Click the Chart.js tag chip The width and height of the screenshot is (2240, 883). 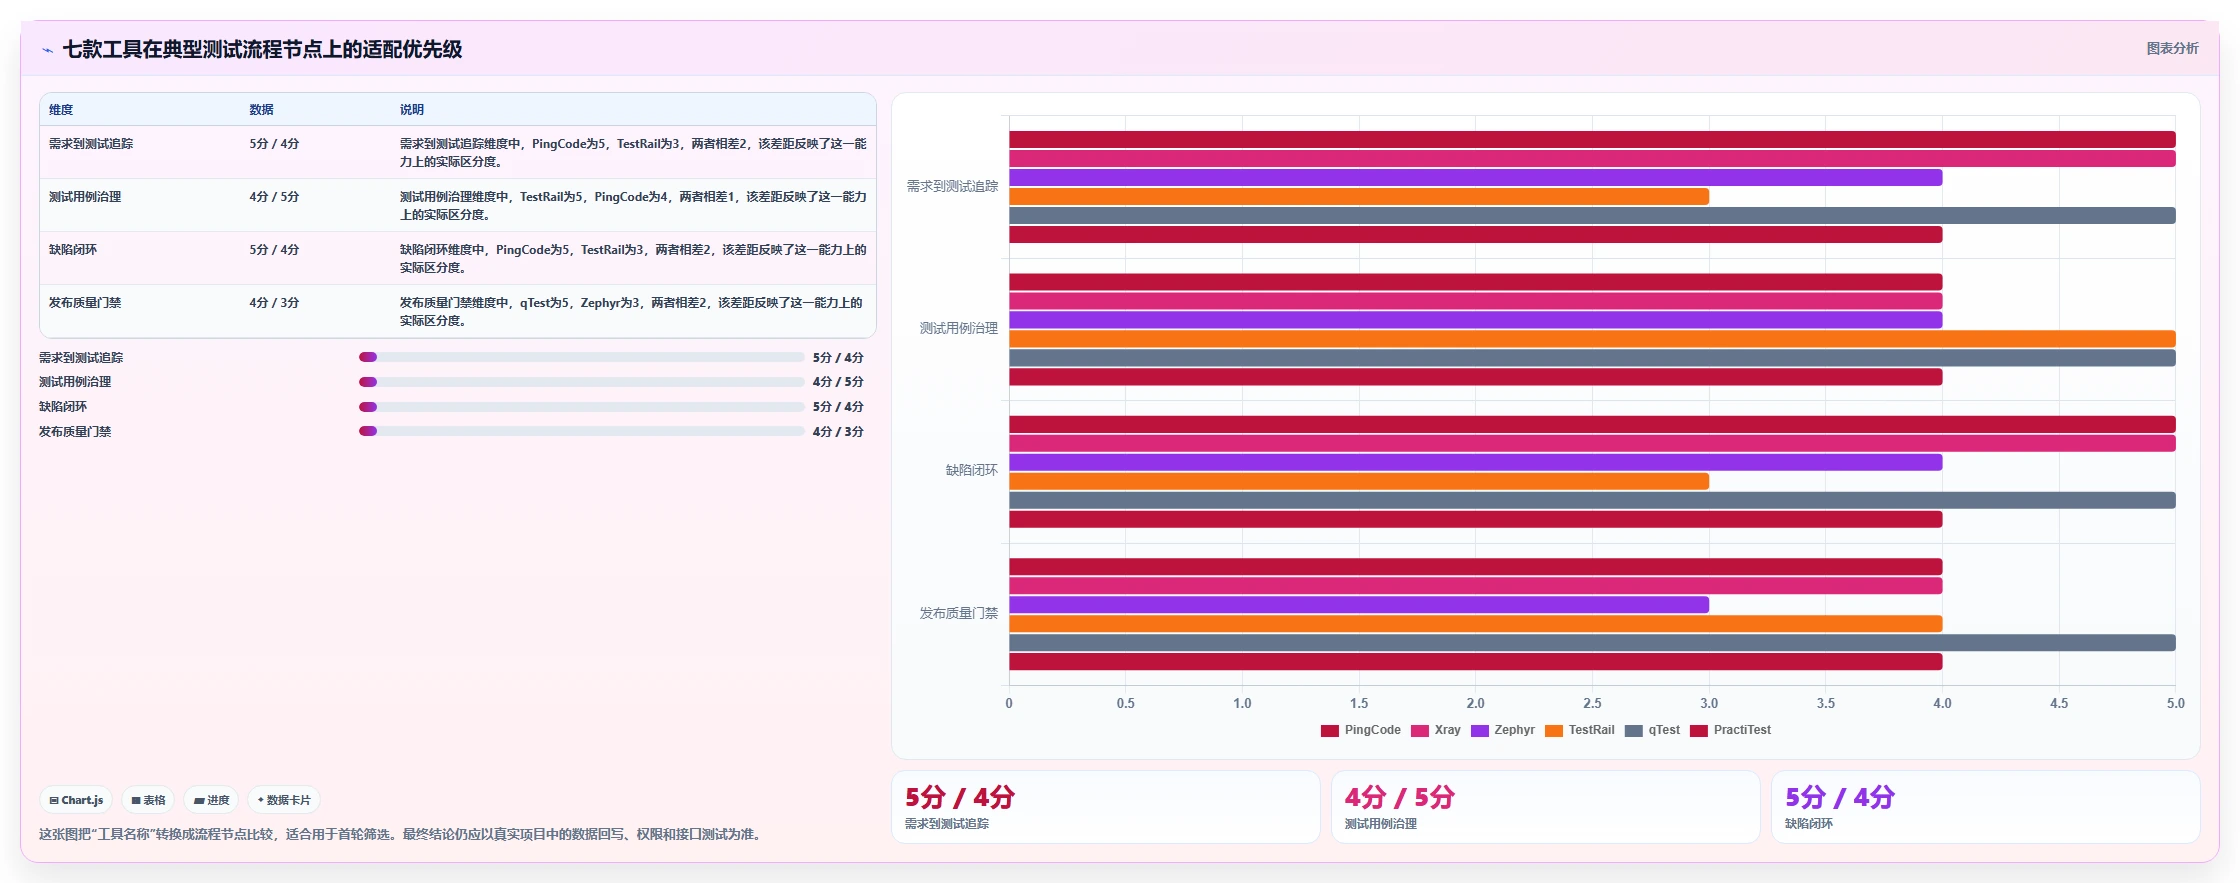pos(76,800)
